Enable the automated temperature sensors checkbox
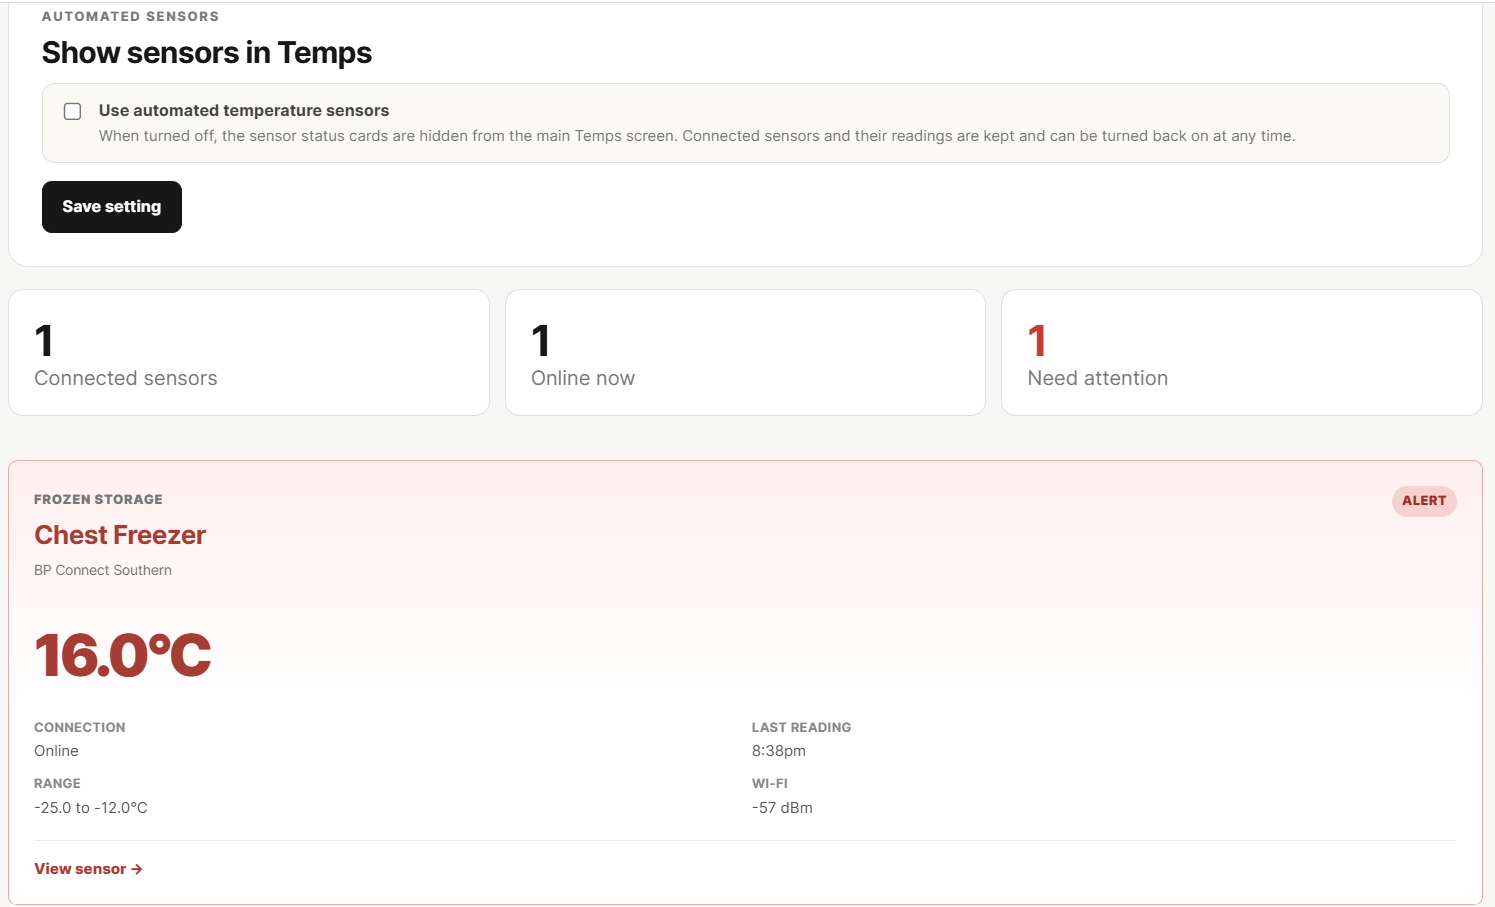 pos(72,111)
